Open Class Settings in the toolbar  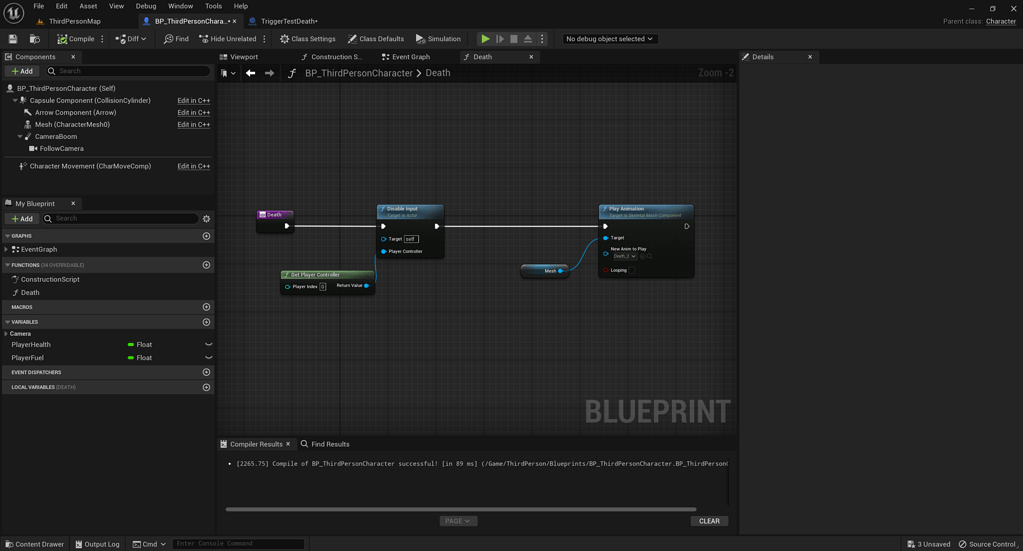[x=307, y=39]
